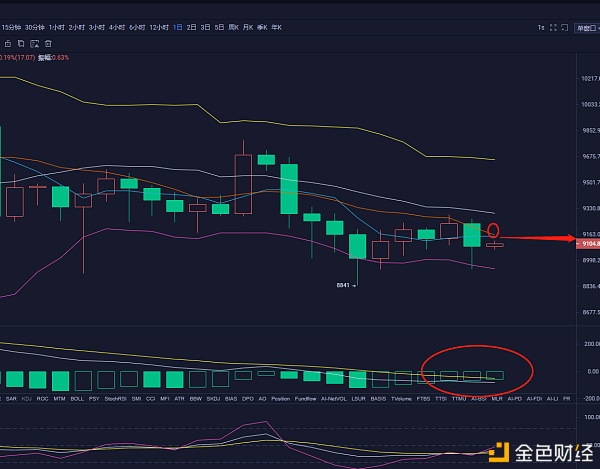
Task: Select the 30分钟 timeframe
Action: click(35, 28)
